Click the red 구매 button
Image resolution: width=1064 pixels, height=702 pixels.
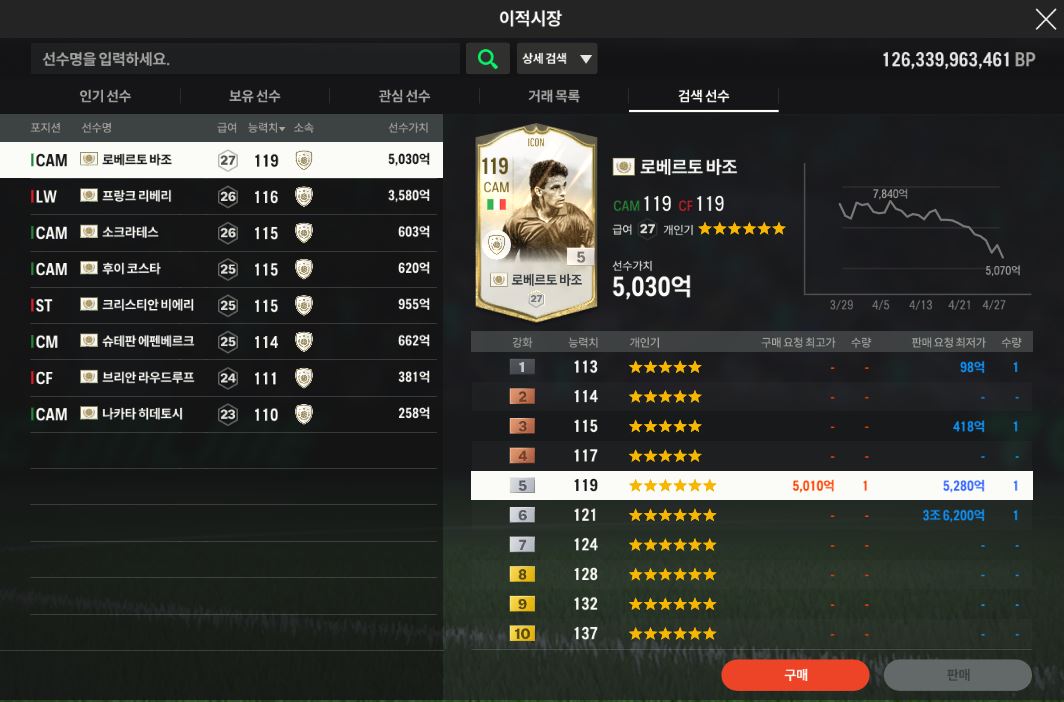point(795,675)
